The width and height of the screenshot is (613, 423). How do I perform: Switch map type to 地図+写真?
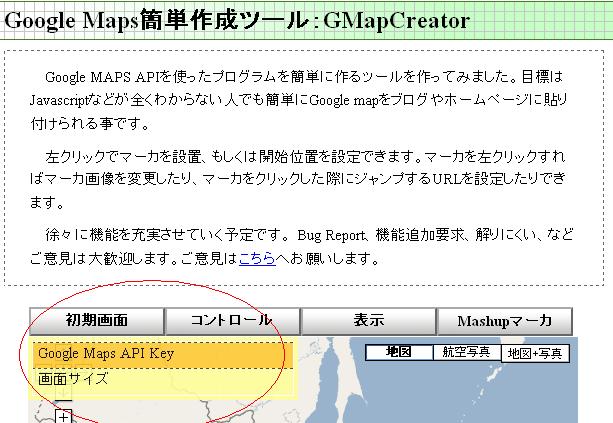click(535, 354)
